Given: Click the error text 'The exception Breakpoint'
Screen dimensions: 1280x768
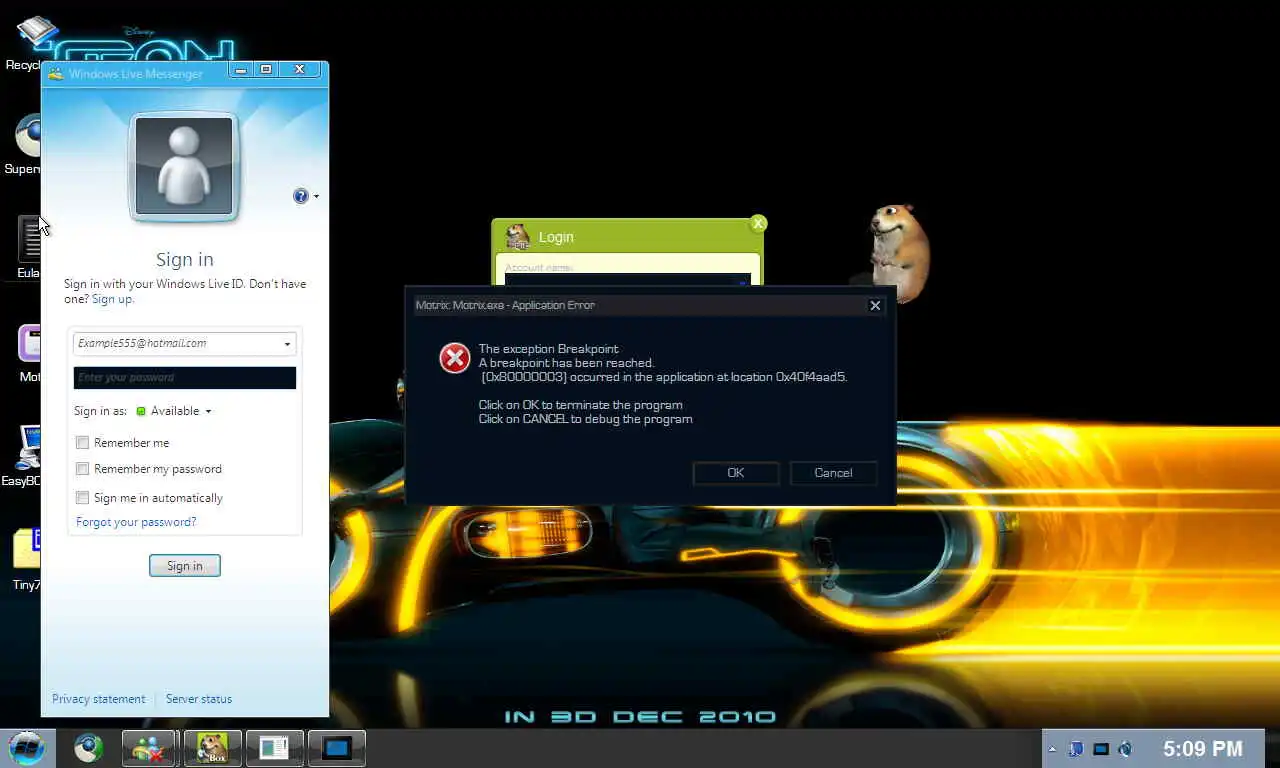Looking at the screenshot, I should click(x=548, y=349).
